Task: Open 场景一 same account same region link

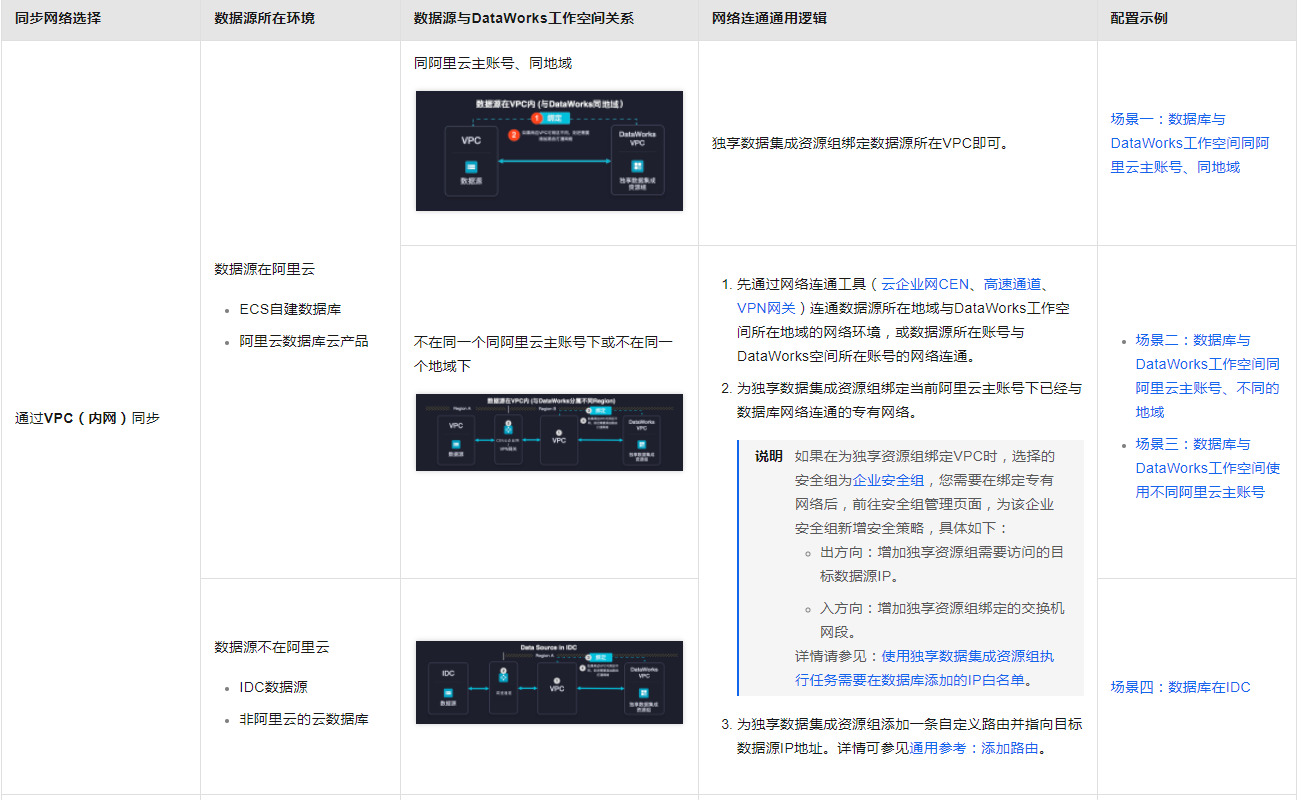Action: (x=1189, y=143)
